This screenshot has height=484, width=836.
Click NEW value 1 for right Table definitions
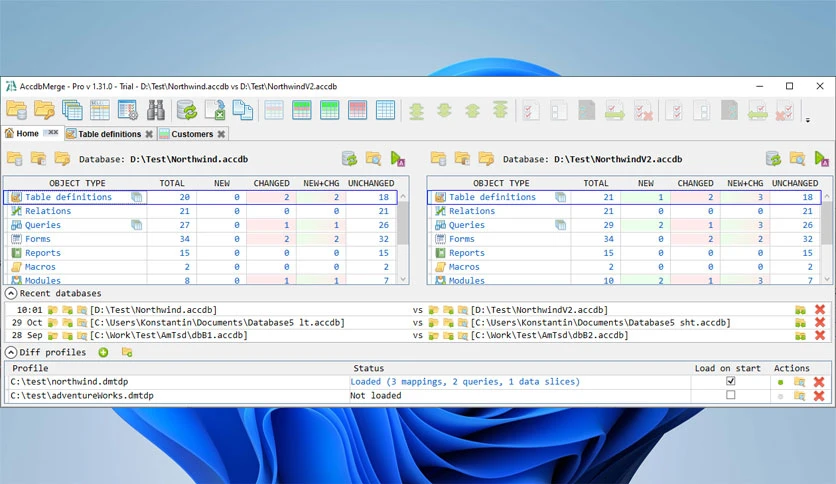click(645, 197)
